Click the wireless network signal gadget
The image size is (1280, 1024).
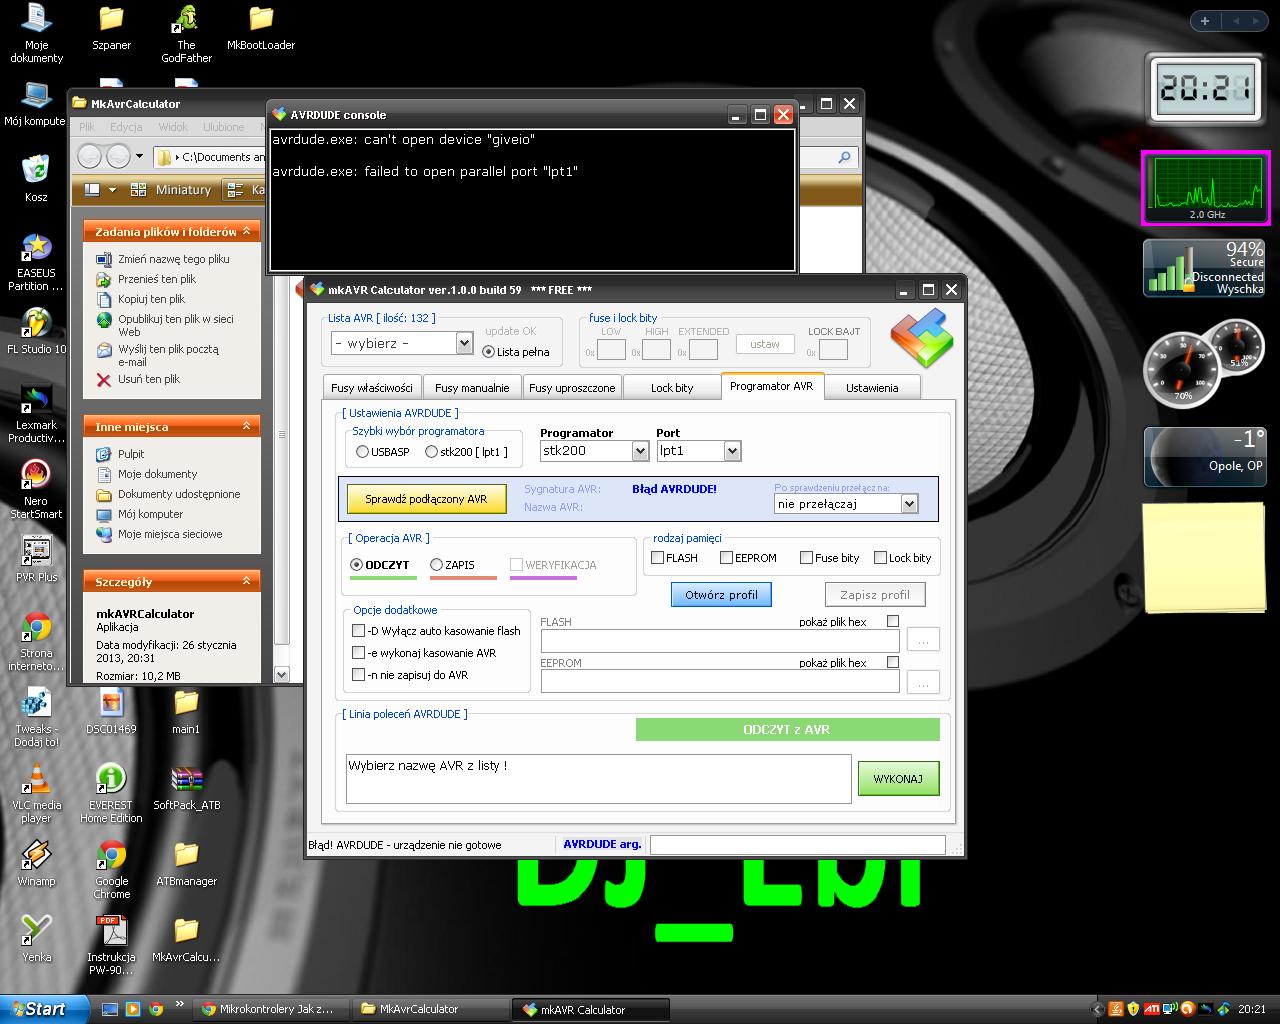point(1205,267)
